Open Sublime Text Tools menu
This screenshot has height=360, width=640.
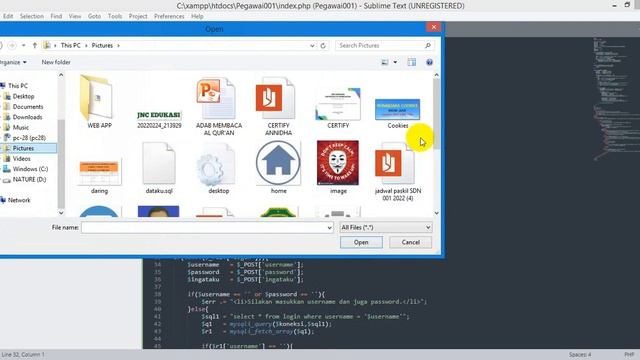click(115, 16)
